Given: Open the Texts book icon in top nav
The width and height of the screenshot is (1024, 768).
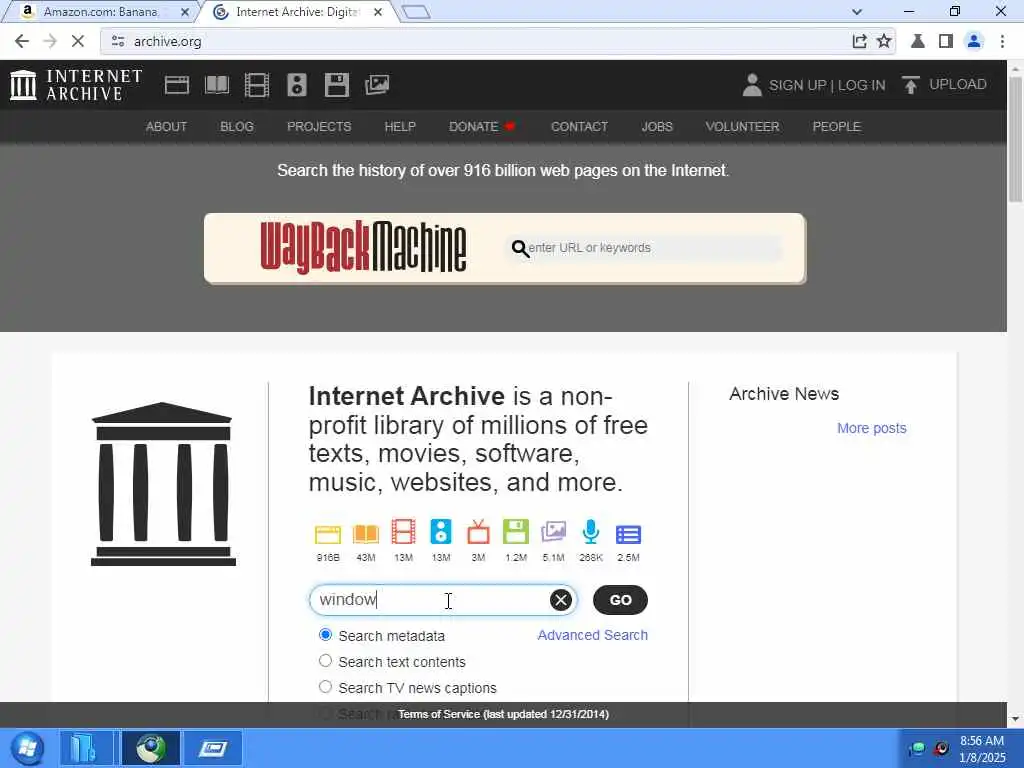Looking at the screenshot, I should pyautogui.click(x=217, y=85).
